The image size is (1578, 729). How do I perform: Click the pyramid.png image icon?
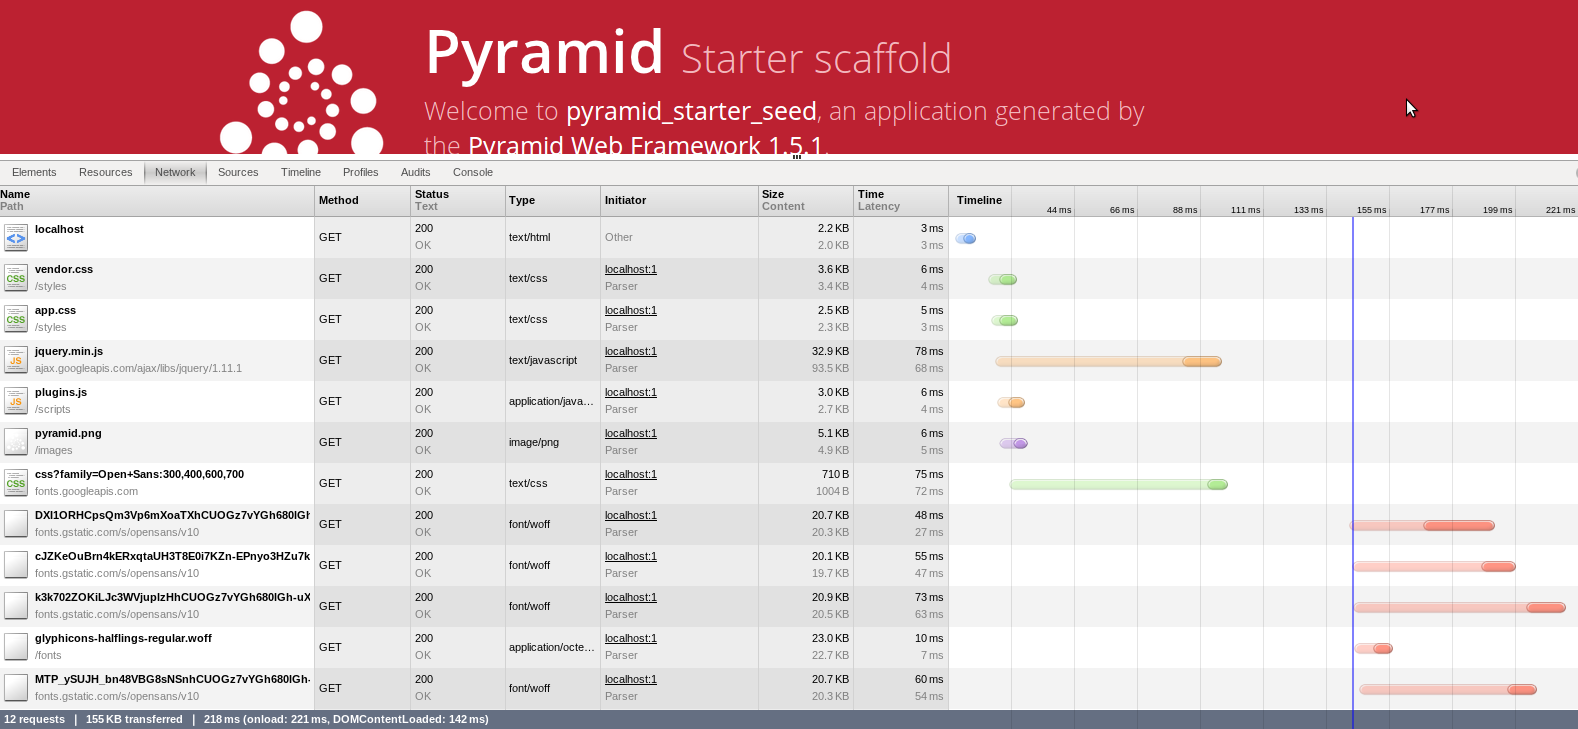point(16,442)
